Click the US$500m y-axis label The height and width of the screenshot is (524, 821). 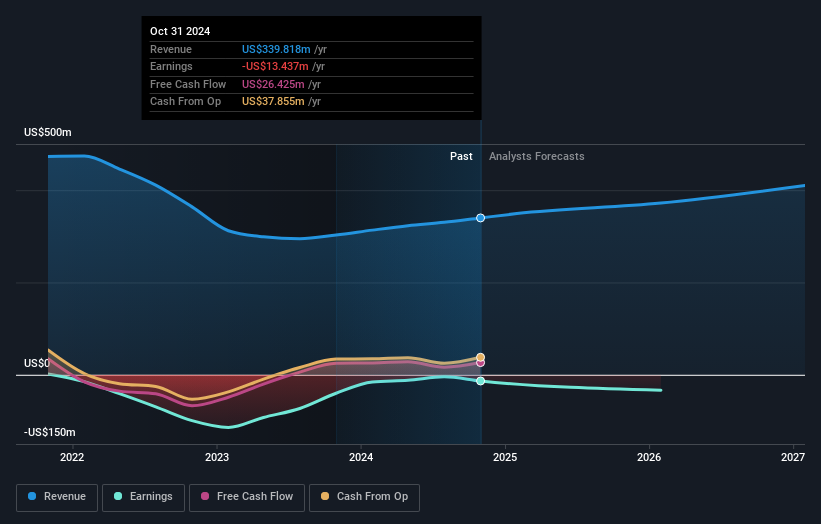(48, 132)
